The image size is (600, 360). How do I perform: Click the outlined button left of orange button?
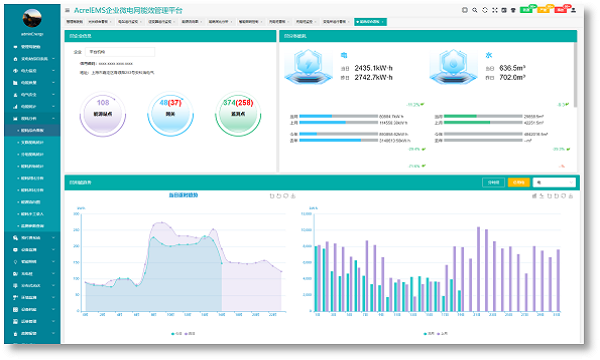coord(494,182)
